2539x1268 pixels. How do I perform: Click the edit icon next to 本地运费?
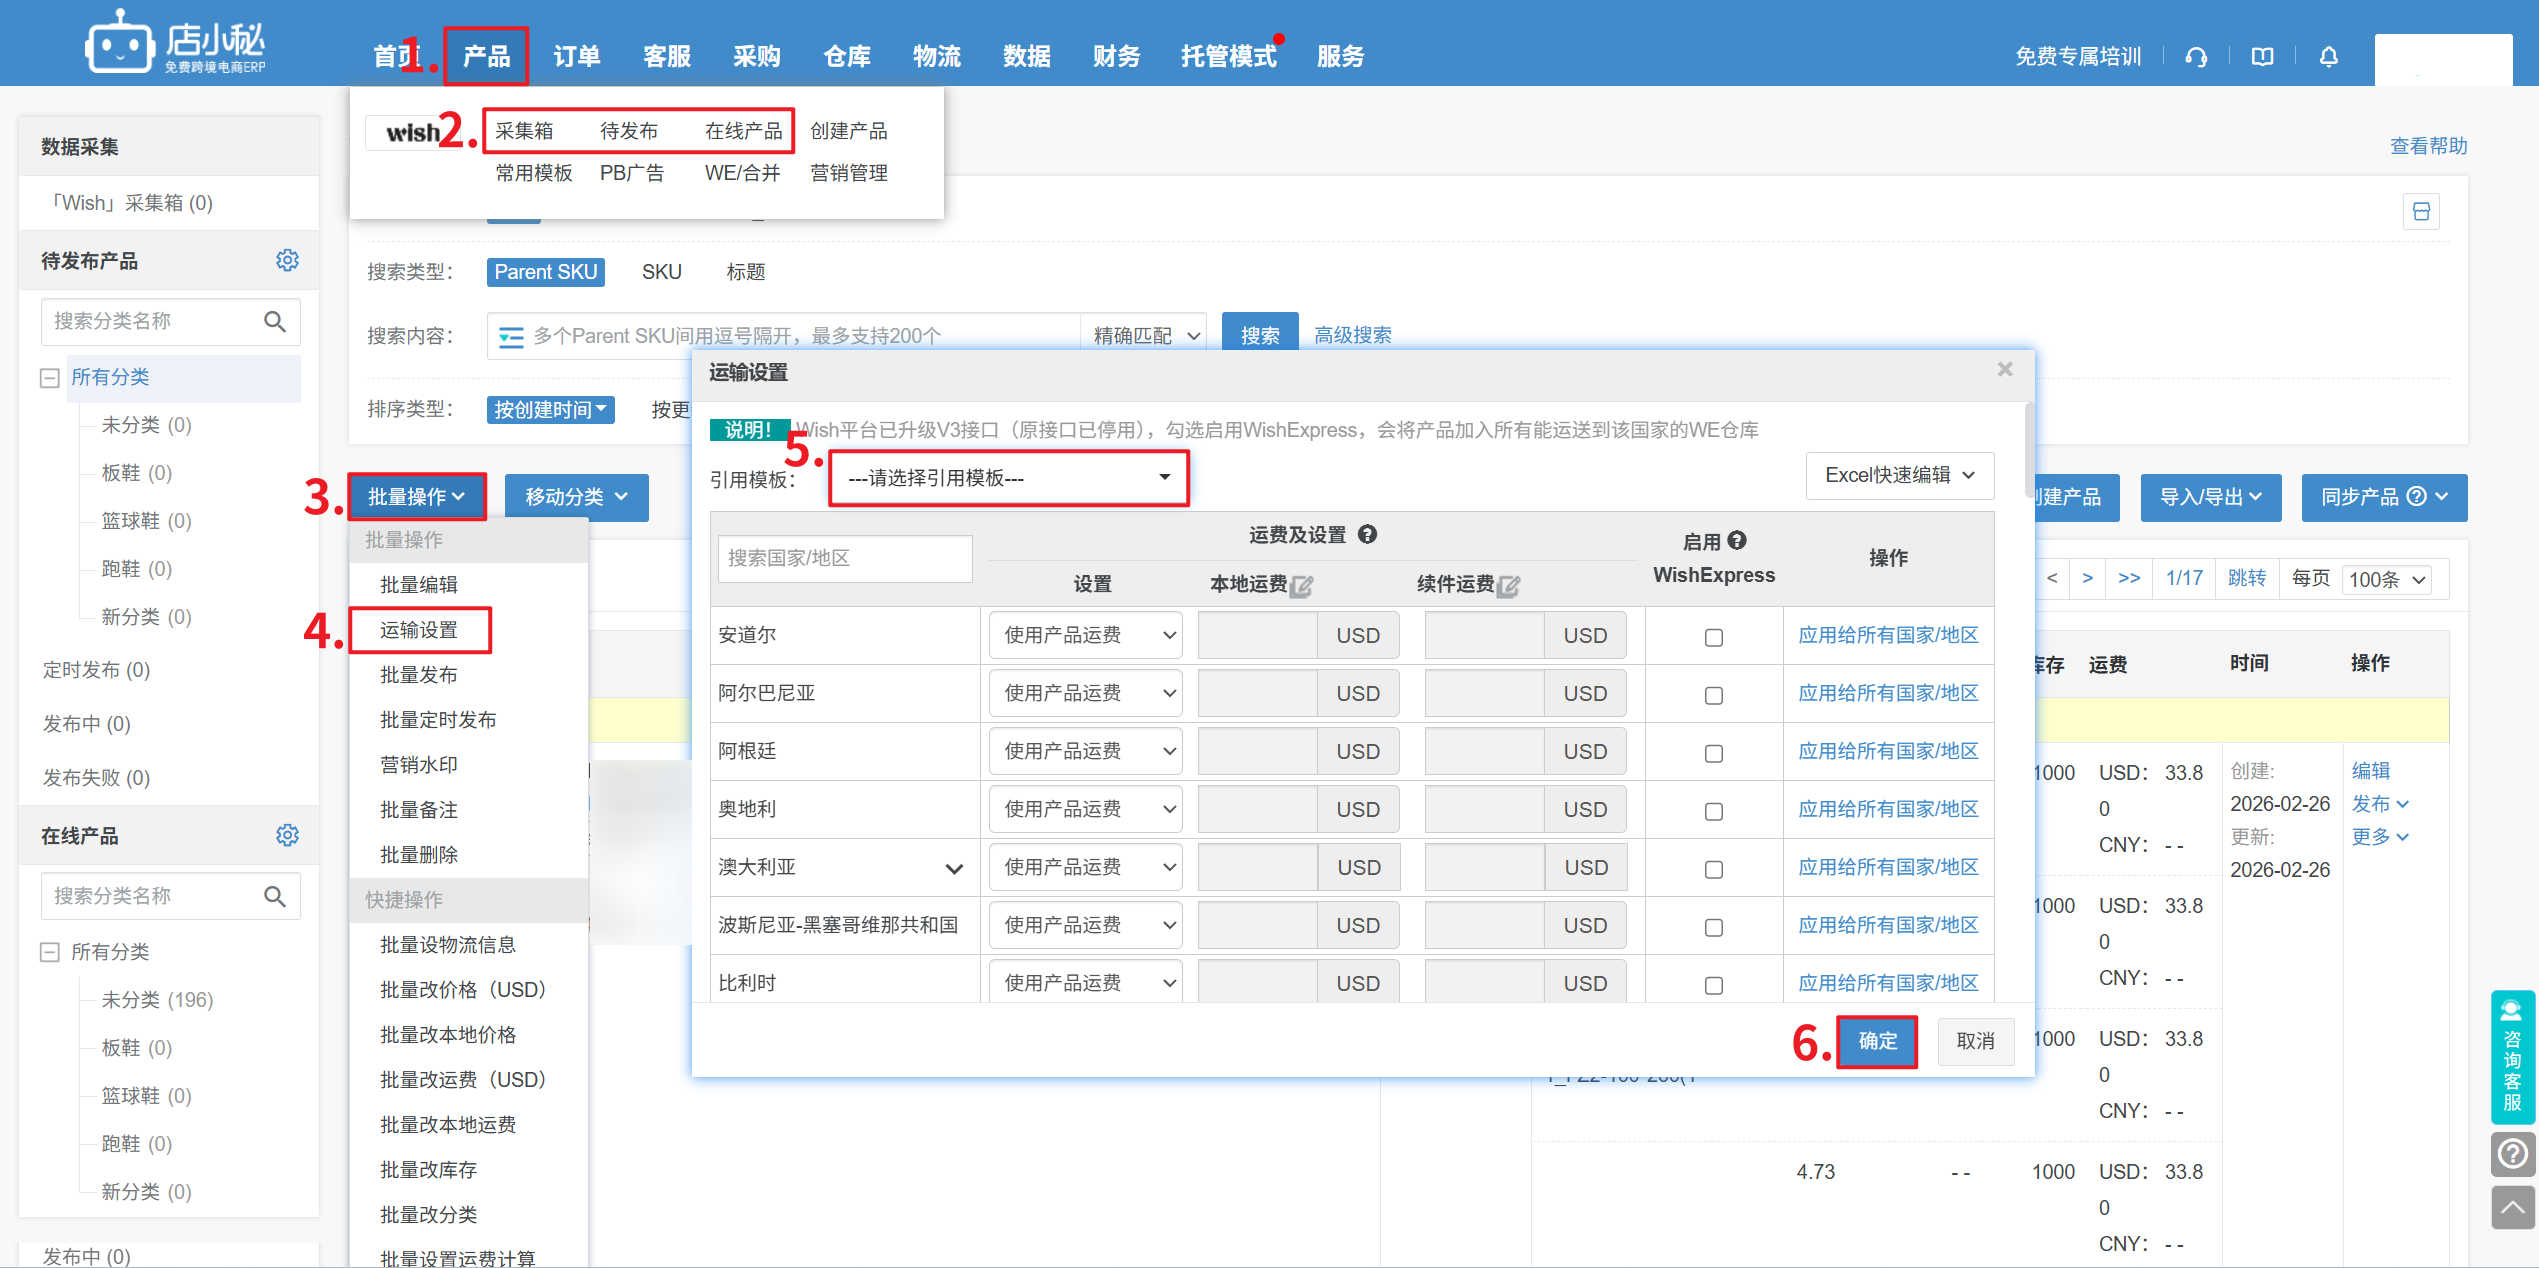[x=1301, y=586]
